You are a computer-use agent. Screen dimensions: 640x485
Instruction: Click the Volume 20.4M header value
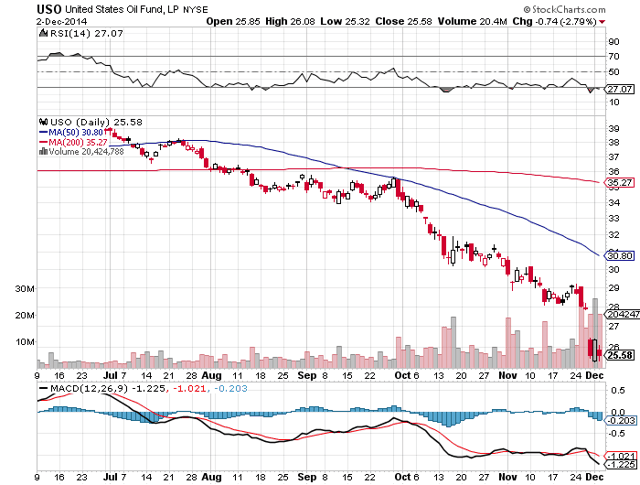coord(472,22)
